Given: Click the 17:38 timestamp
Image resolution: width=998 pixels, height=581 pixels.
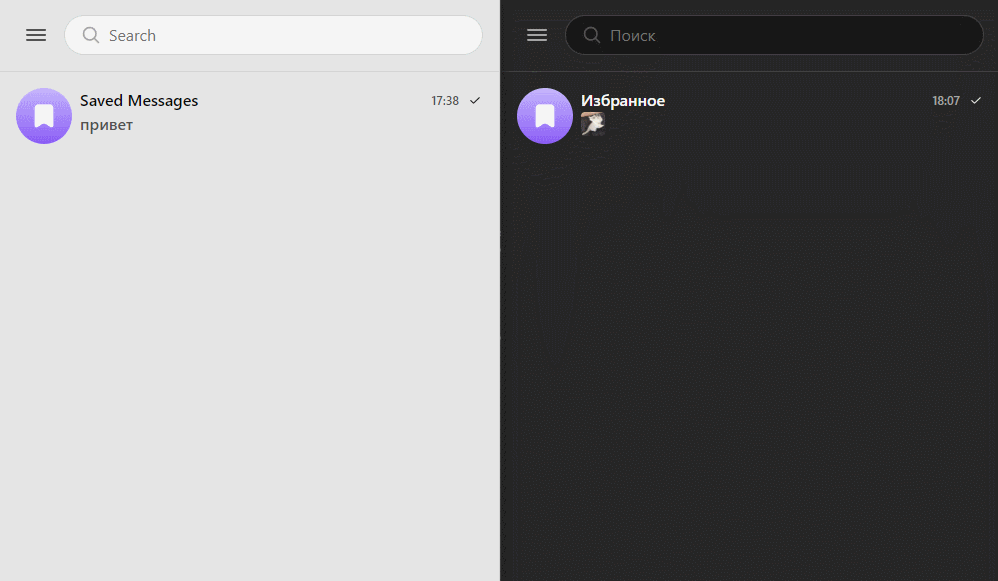Looking at the screenshot, I should [x=445, y=101].
